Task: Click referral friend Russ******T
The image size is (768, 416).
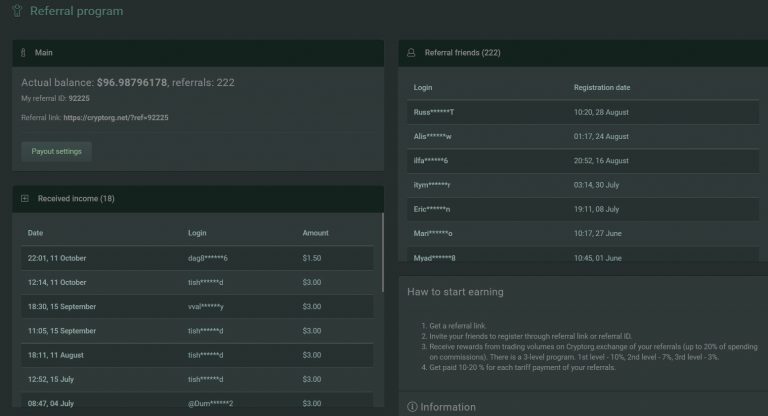Action: click(x=433, y=112)
